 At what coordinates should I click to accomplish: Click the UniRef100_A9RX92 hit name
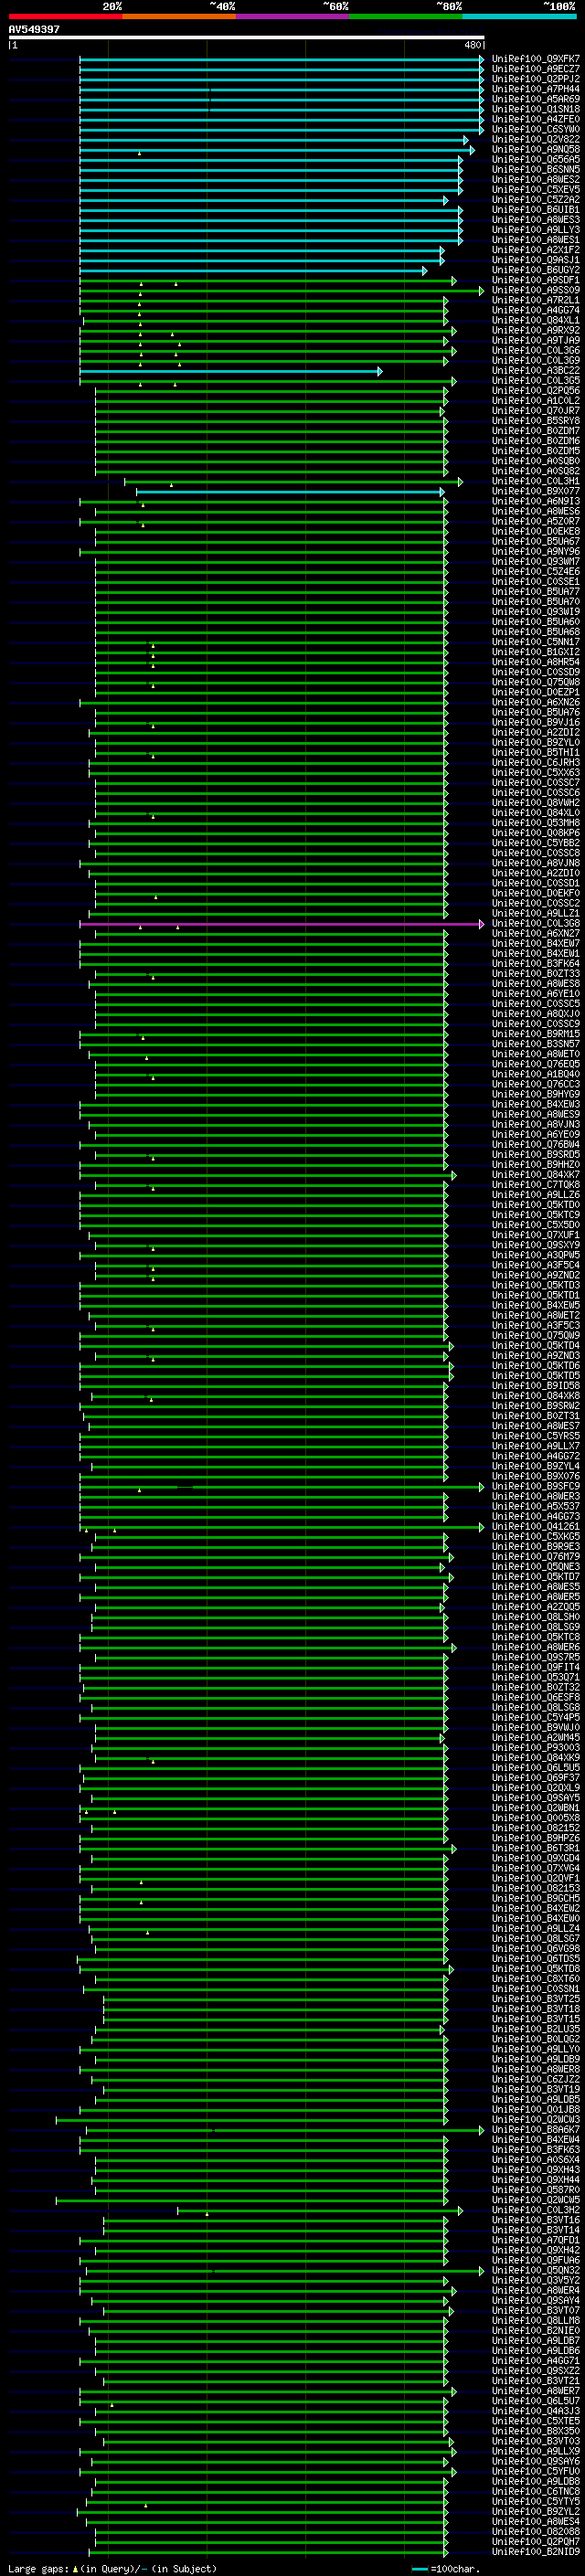coord(535,331)
